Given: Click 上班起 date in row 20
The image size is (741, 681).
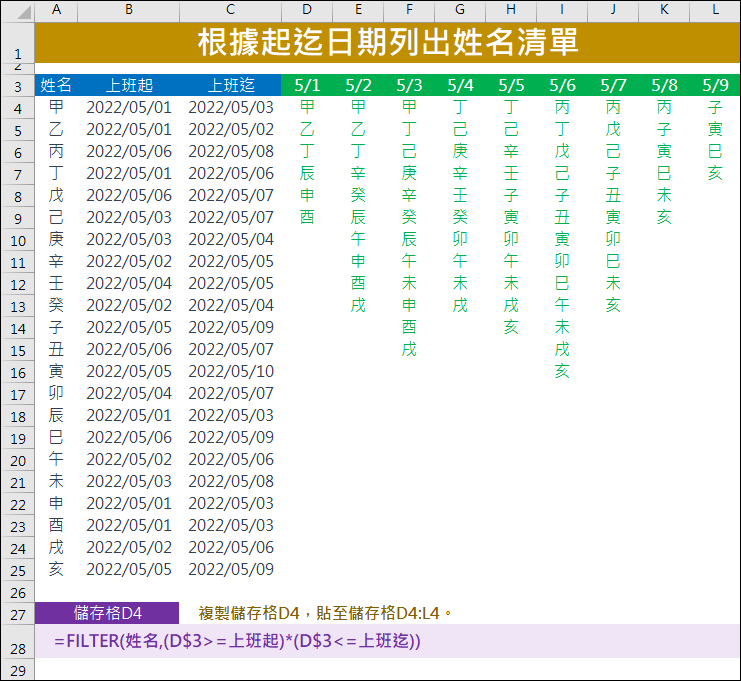Looking at the screenshot, I should [x=129, y=459].
